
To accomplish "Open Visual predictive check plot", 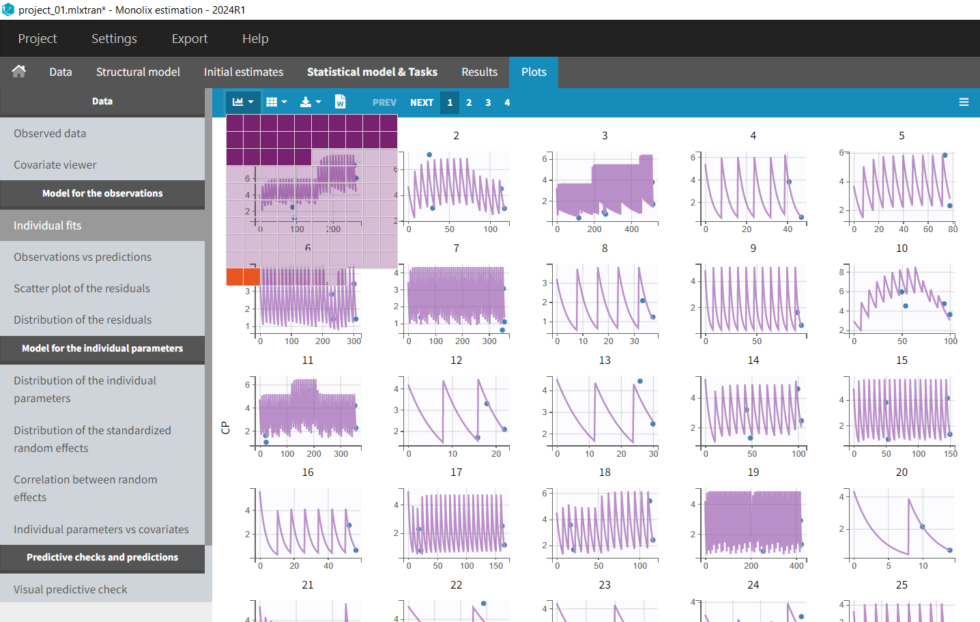I will coord(70,589).
